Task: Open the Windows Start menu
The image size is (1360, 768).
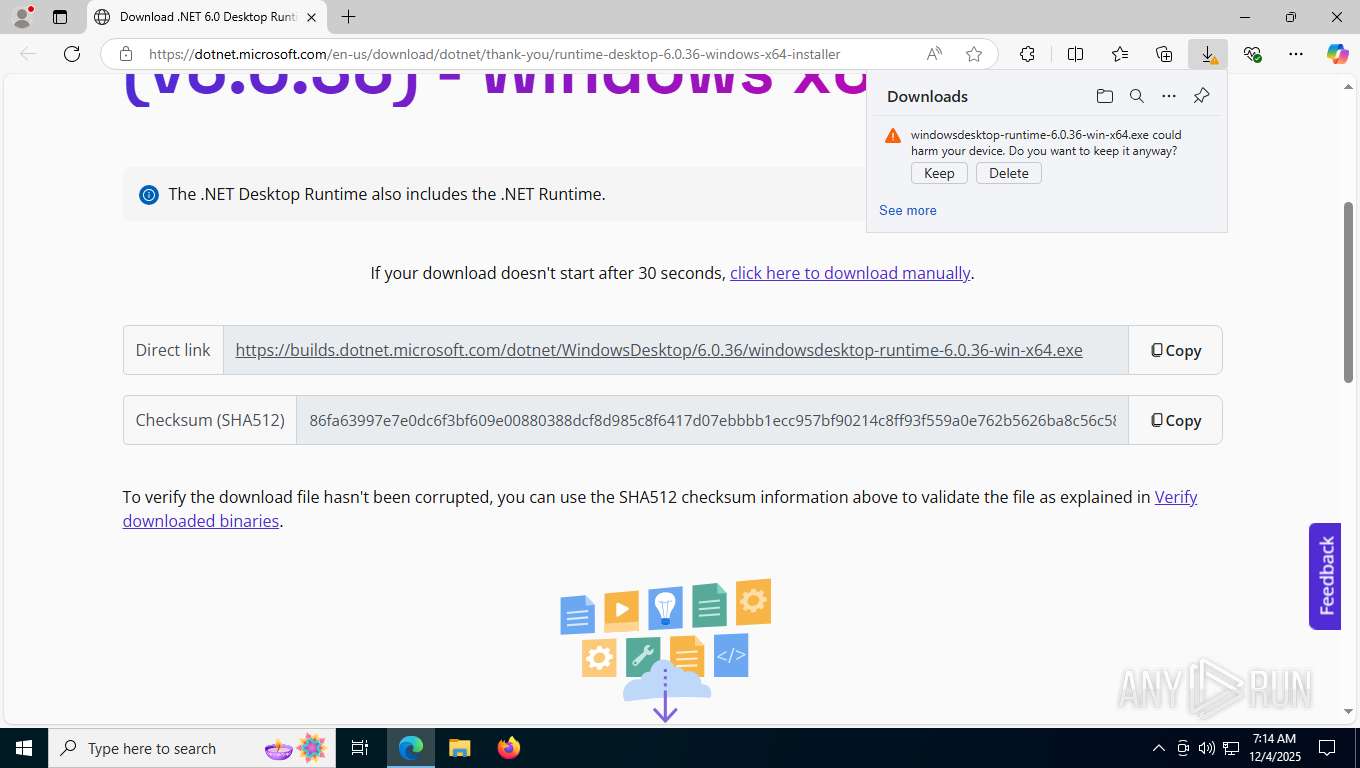Action: 23,748
